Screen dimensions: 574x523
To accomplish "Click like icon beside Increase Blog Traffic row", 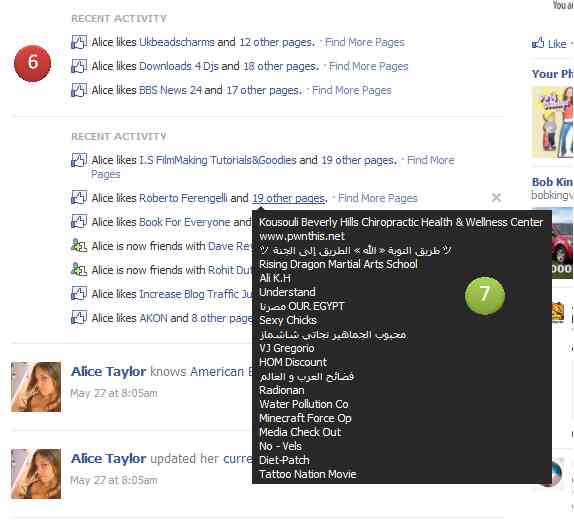I will [79, 294].
